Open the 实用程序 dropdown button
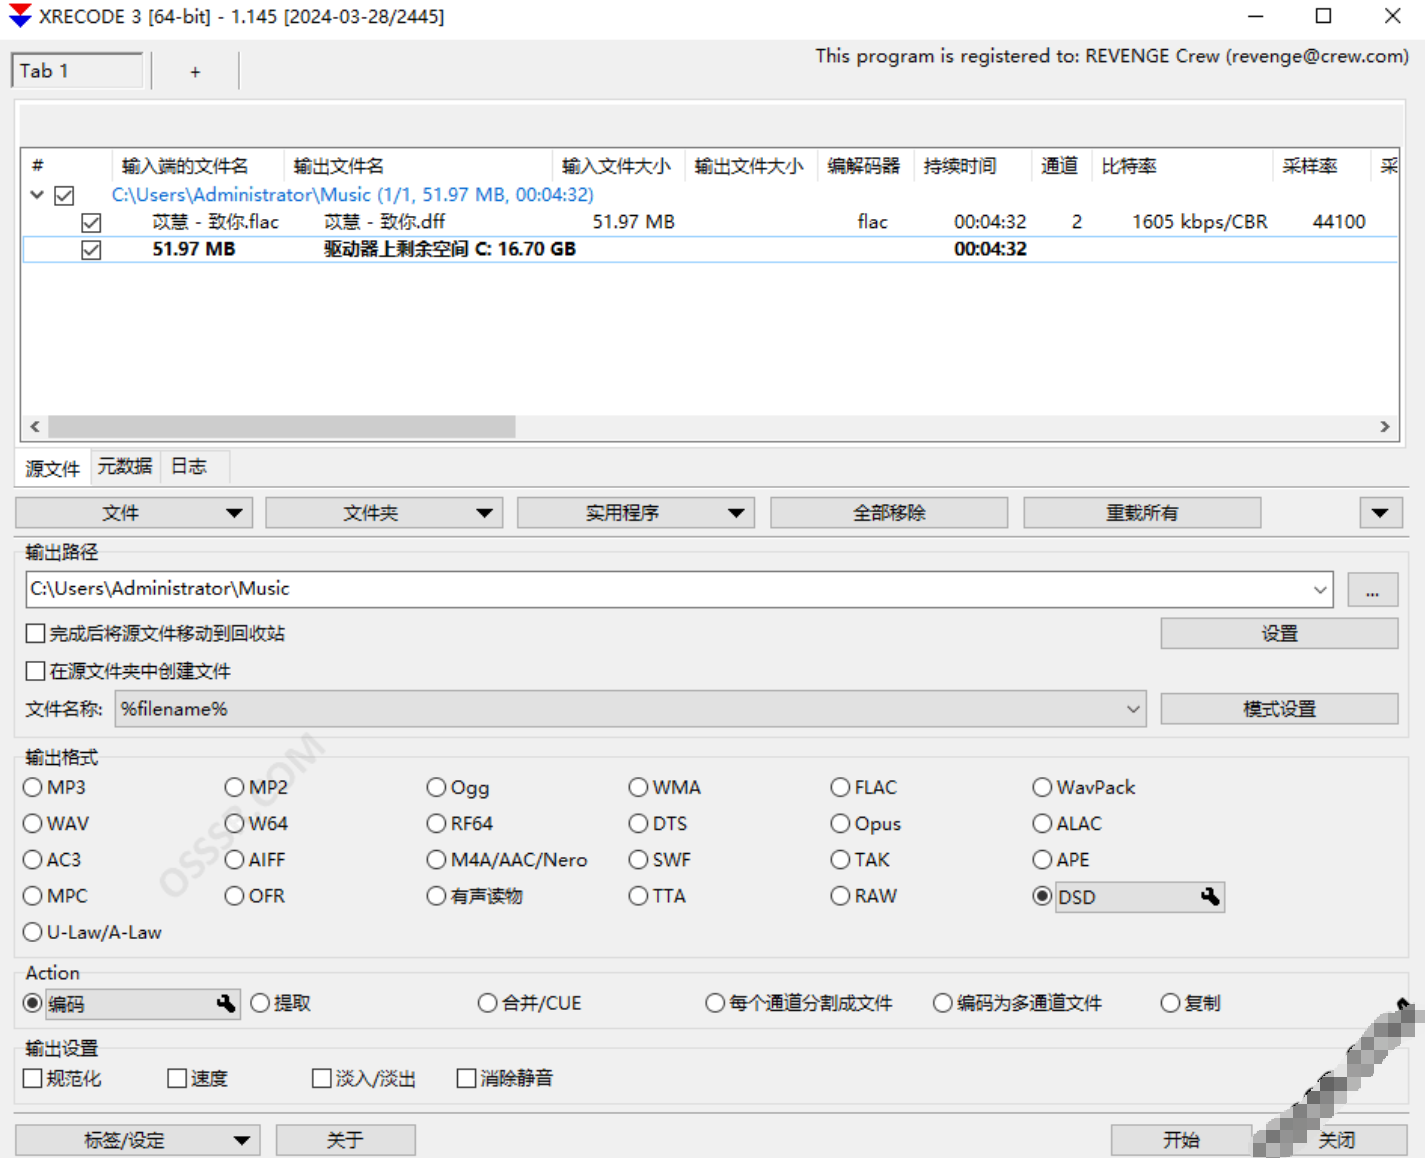The height and width of the screenshot is (1158, 1425). coord(636,513)
